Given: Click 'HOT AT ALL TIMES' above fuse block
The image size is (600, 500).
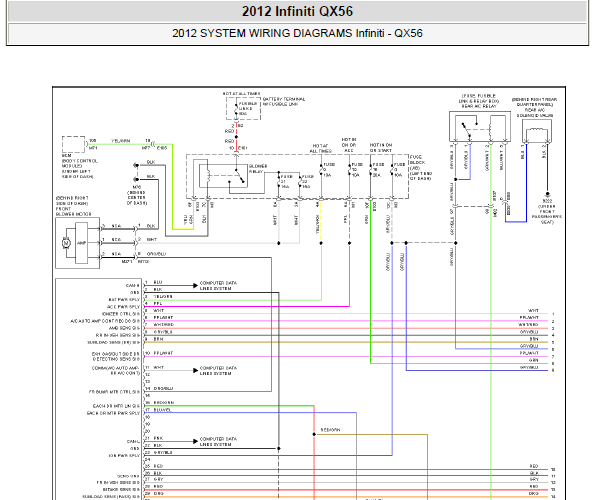Looking at the screenshot, I should tap(321, 148).
